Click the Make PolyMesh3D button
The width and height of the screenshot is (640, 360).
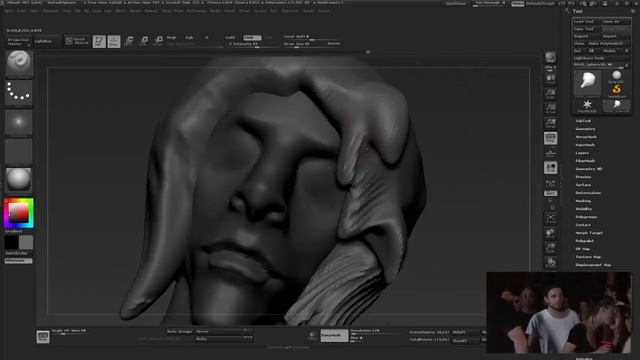[609, 44]
